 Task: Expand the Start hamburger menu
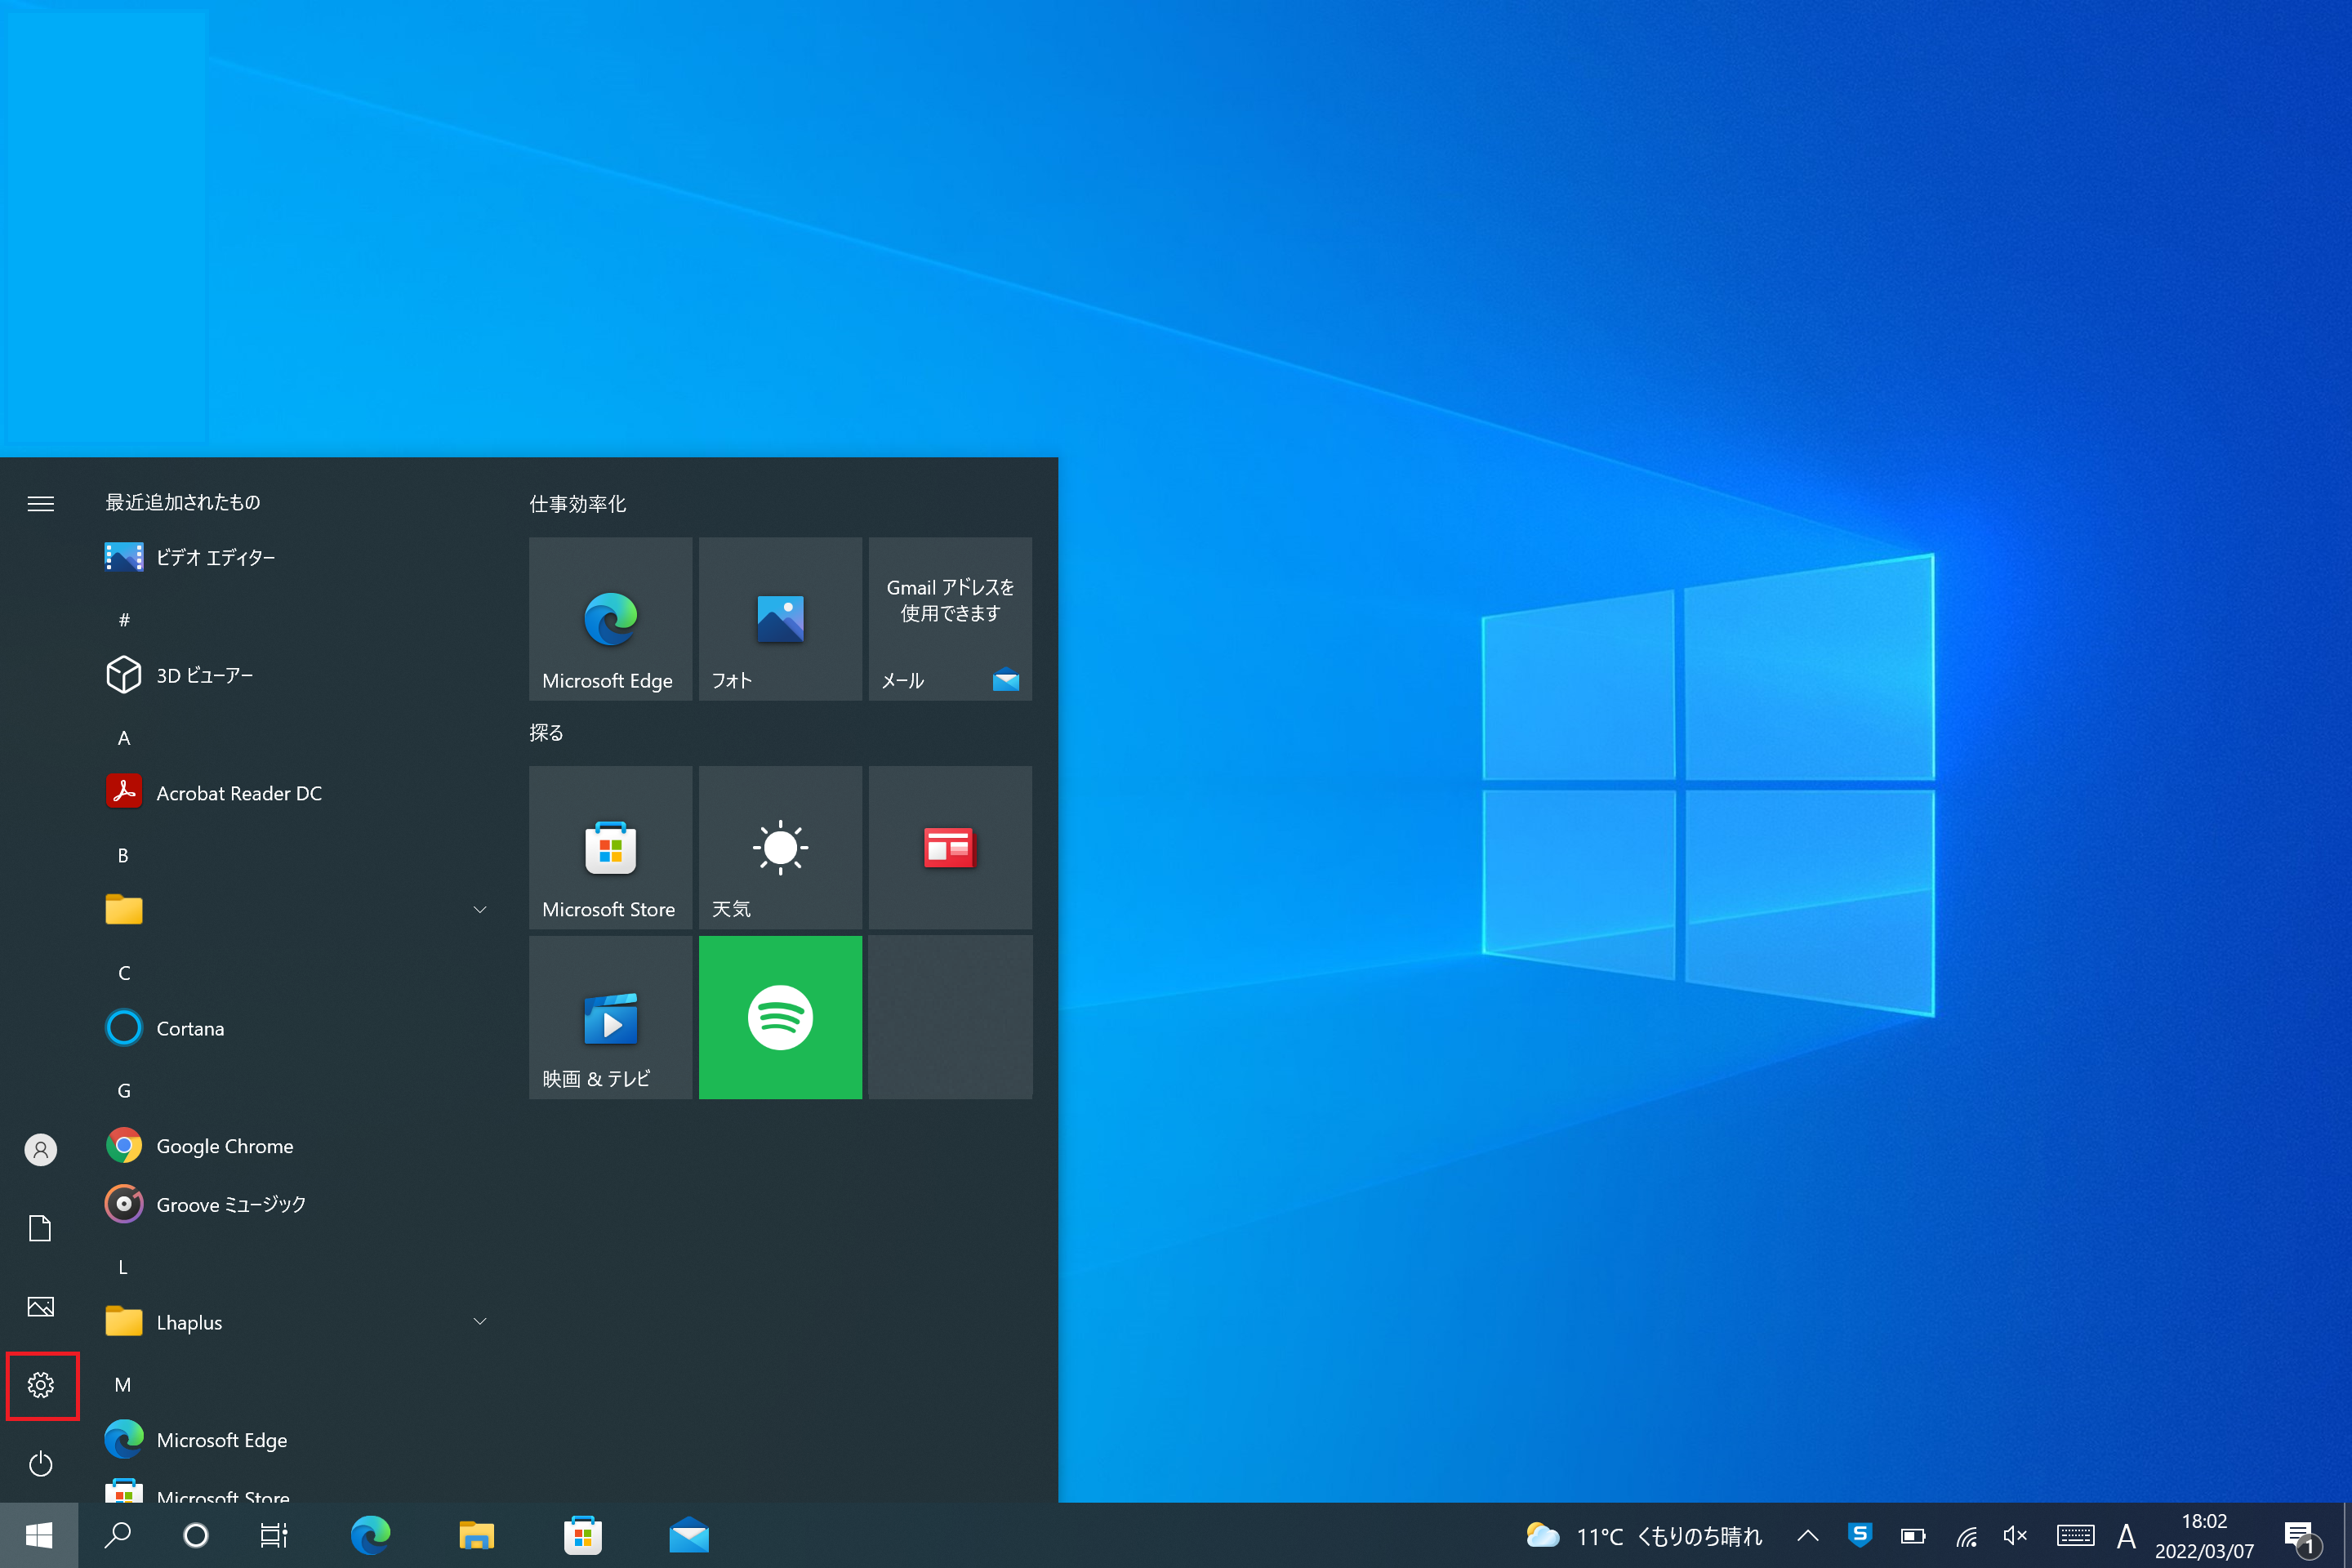click(x=41, y=503)
